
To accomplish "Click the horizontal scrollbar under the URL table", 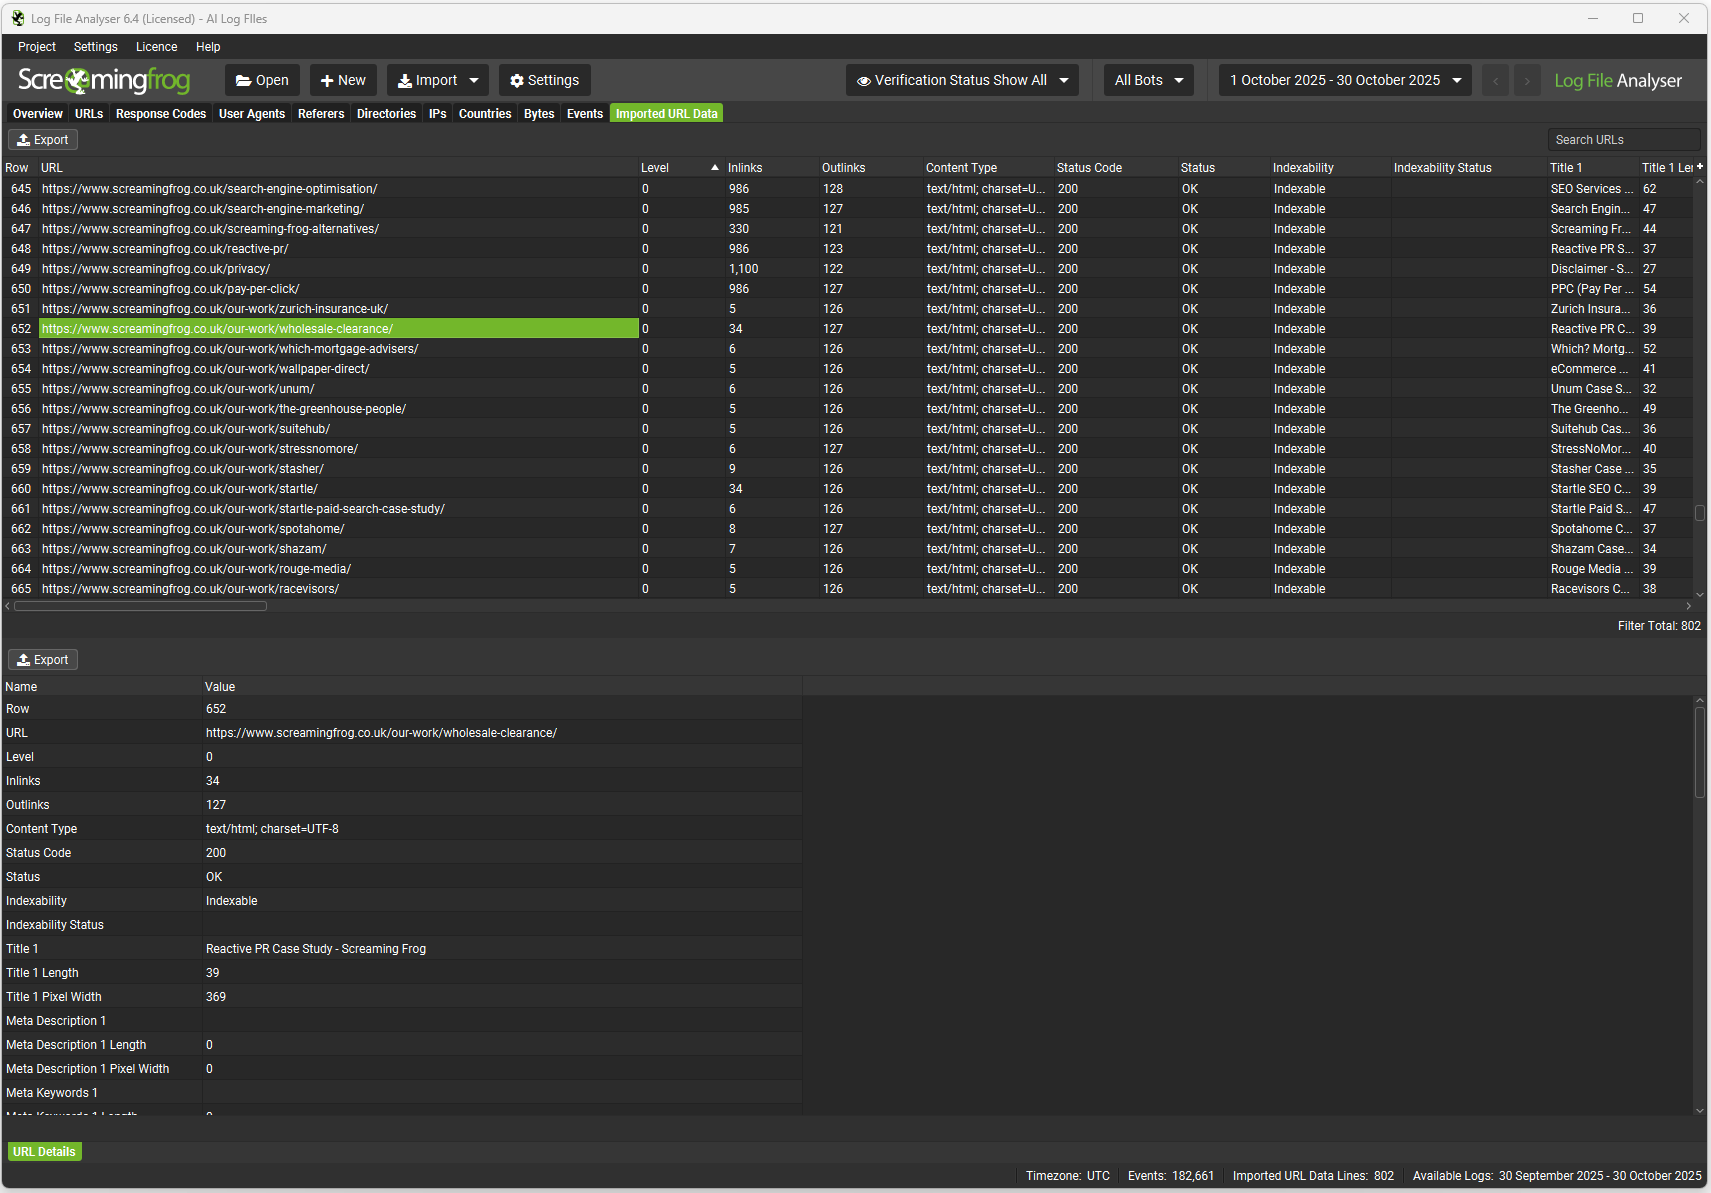I will click(x=140, y=606).
